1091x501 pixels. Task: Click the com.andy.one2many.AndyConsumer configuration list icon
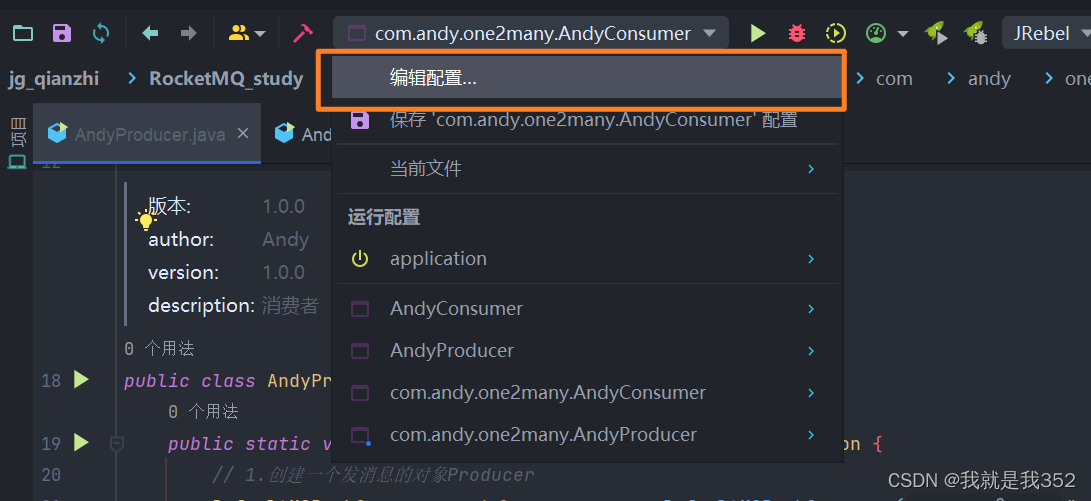[x=360, y=392]
